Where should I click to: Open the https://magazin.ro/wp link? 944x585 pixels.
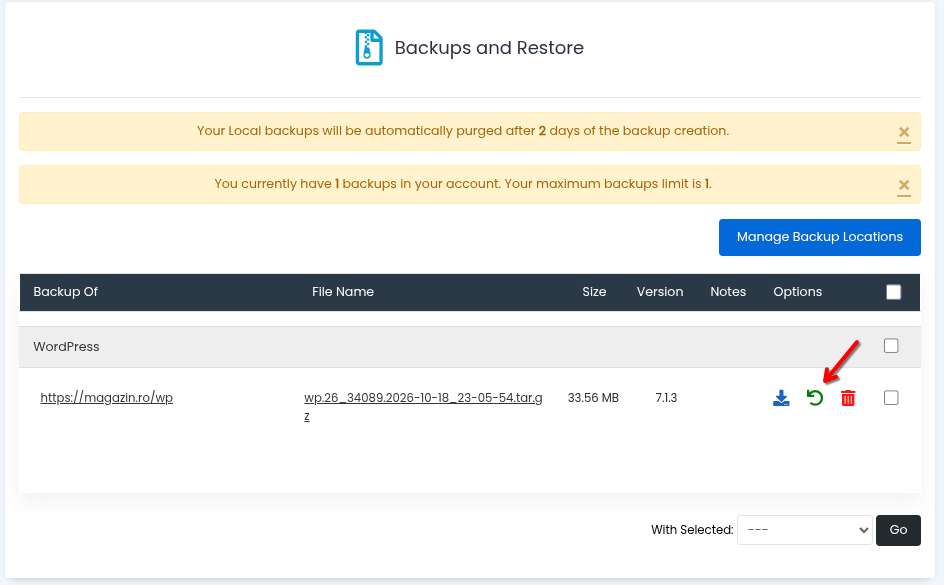pos(107,398)
